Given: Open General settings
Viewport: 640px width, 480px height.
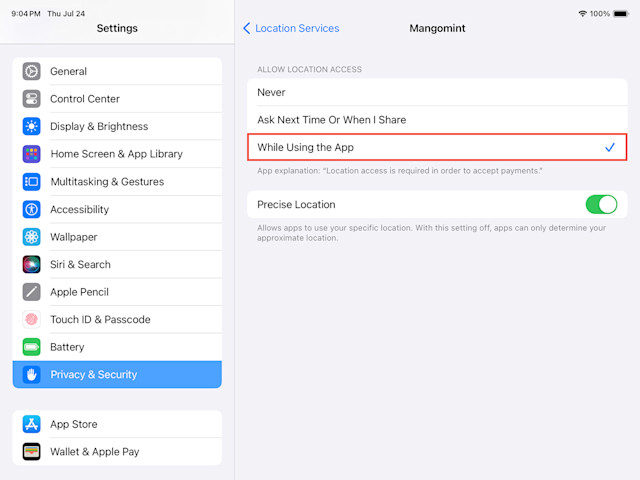Looking at the screenshot, I should pyautogui.click(x=117, y=71).
